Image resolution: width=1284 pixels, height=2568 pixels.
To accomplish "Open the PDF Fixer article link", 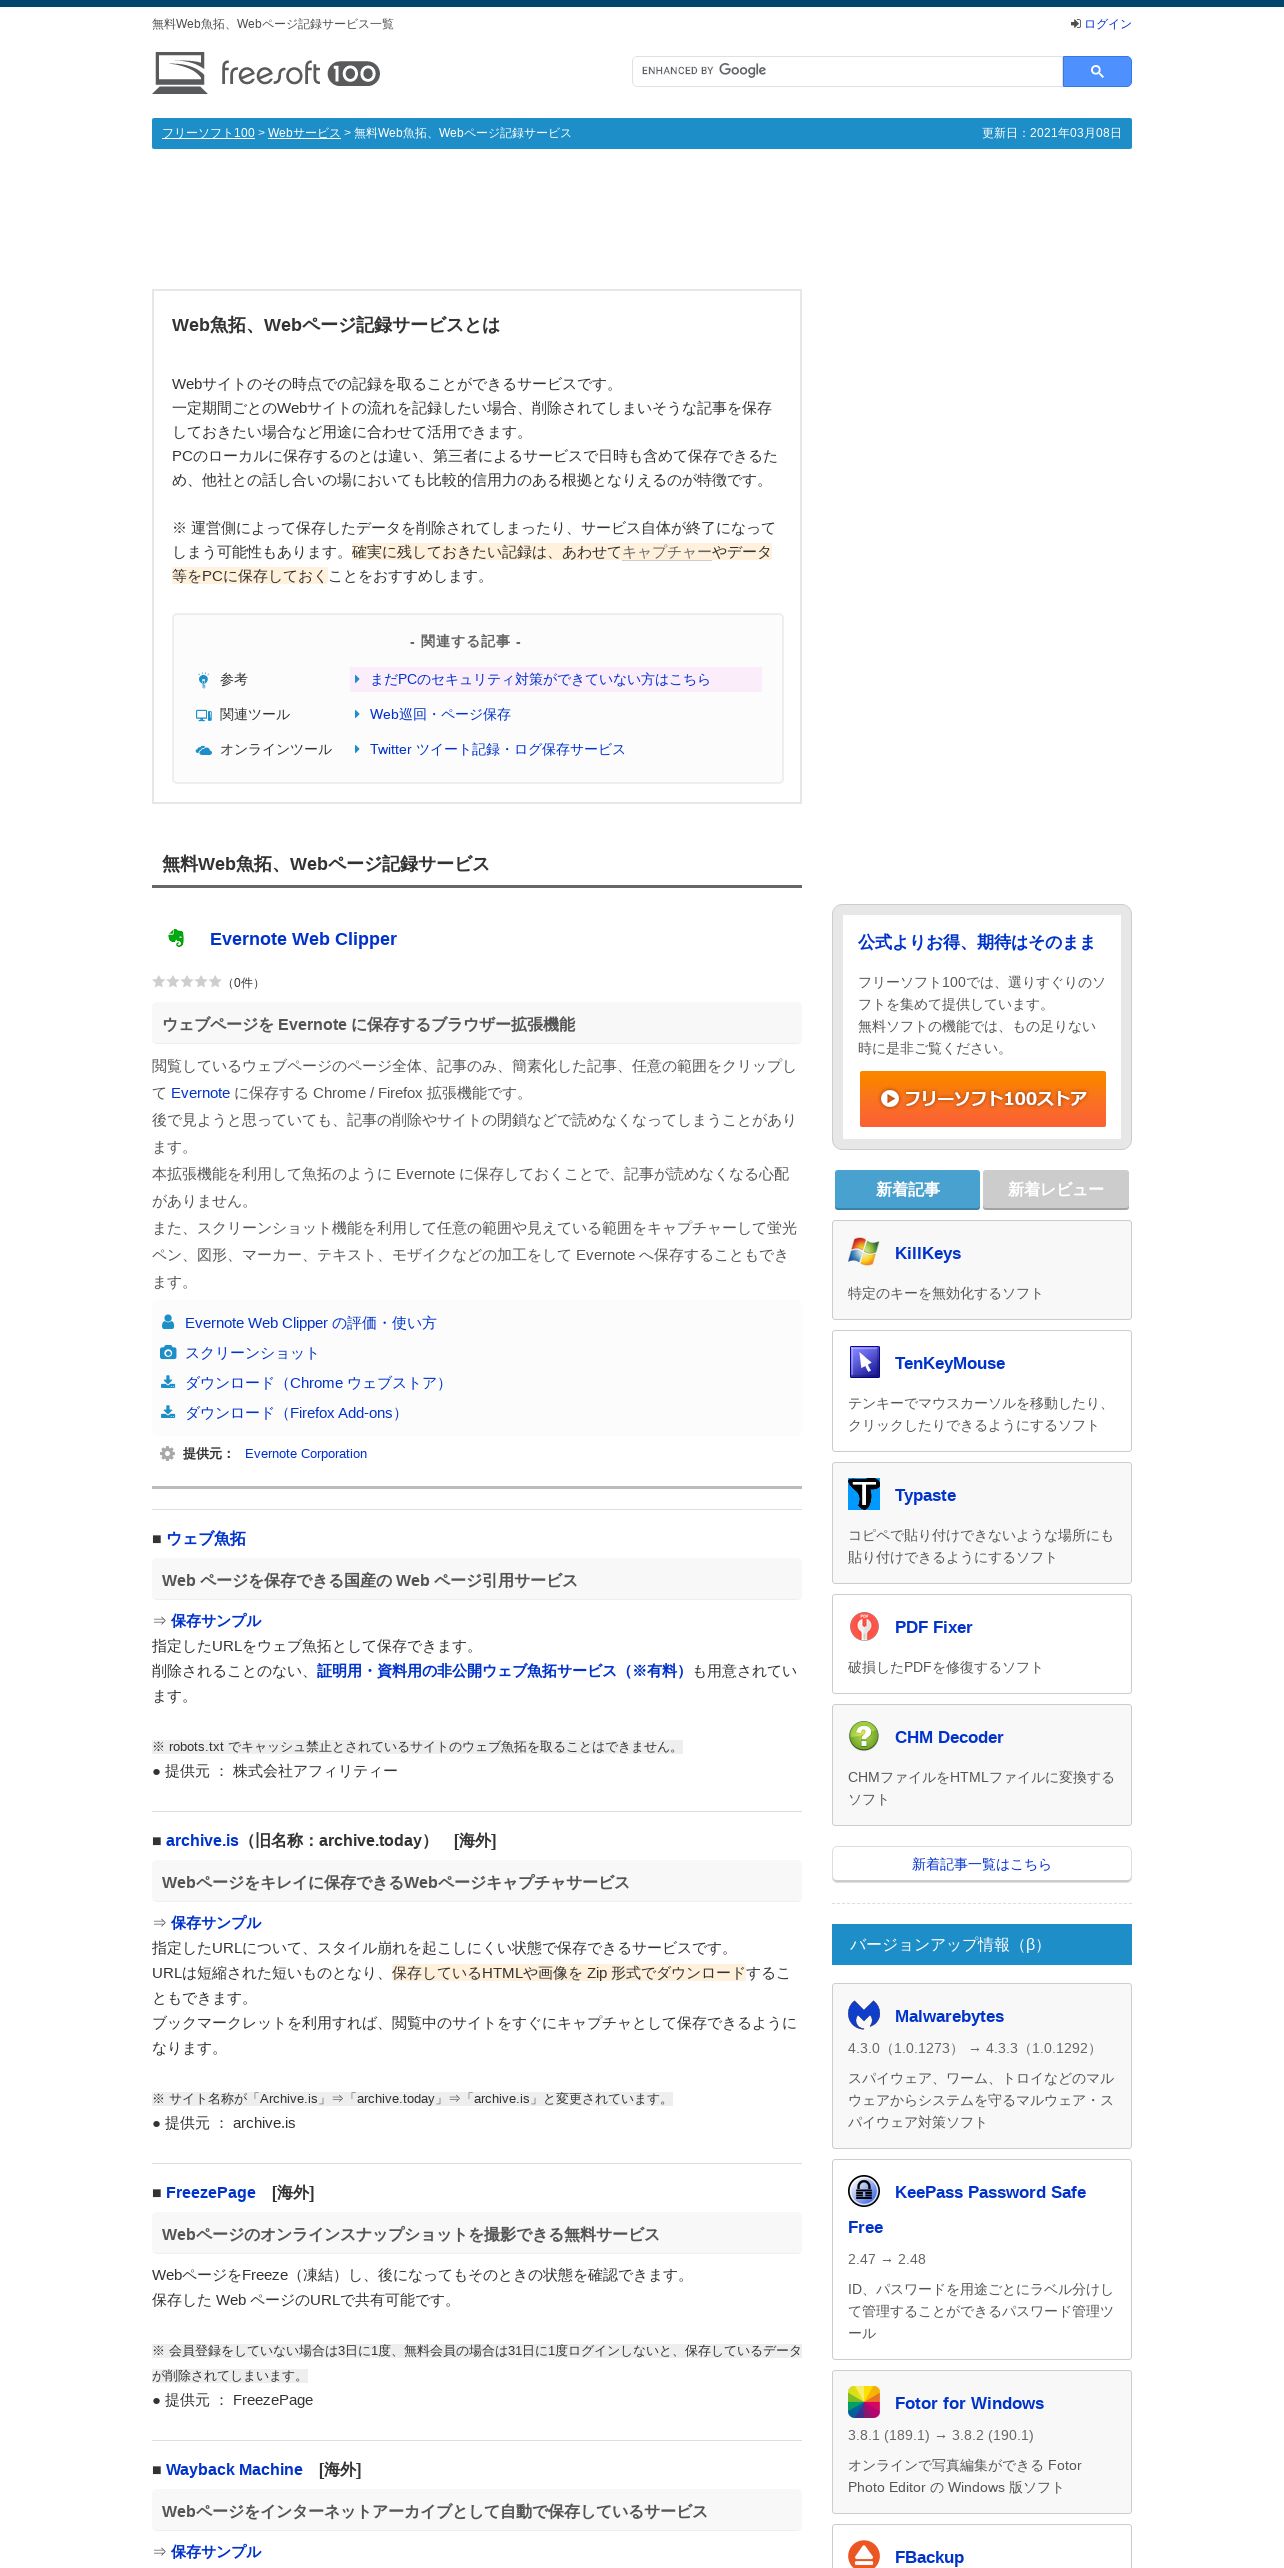I will tap(933, 1628).
